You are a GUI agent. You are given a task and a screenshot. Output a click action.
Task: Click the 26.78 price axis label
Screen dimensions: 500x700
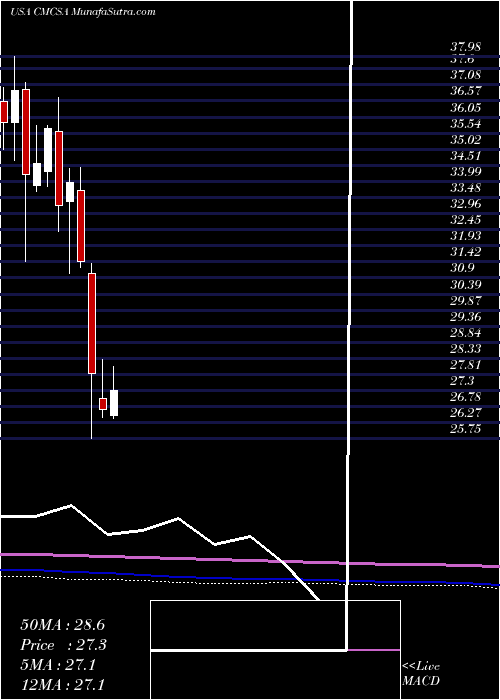[466, 397]
